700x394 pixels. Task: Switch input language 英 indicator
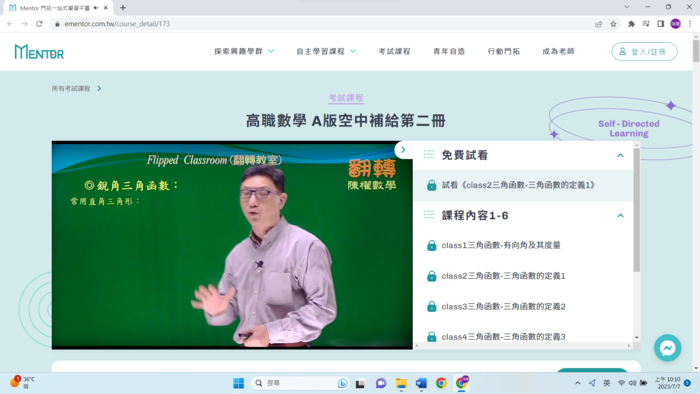point(607,383)
